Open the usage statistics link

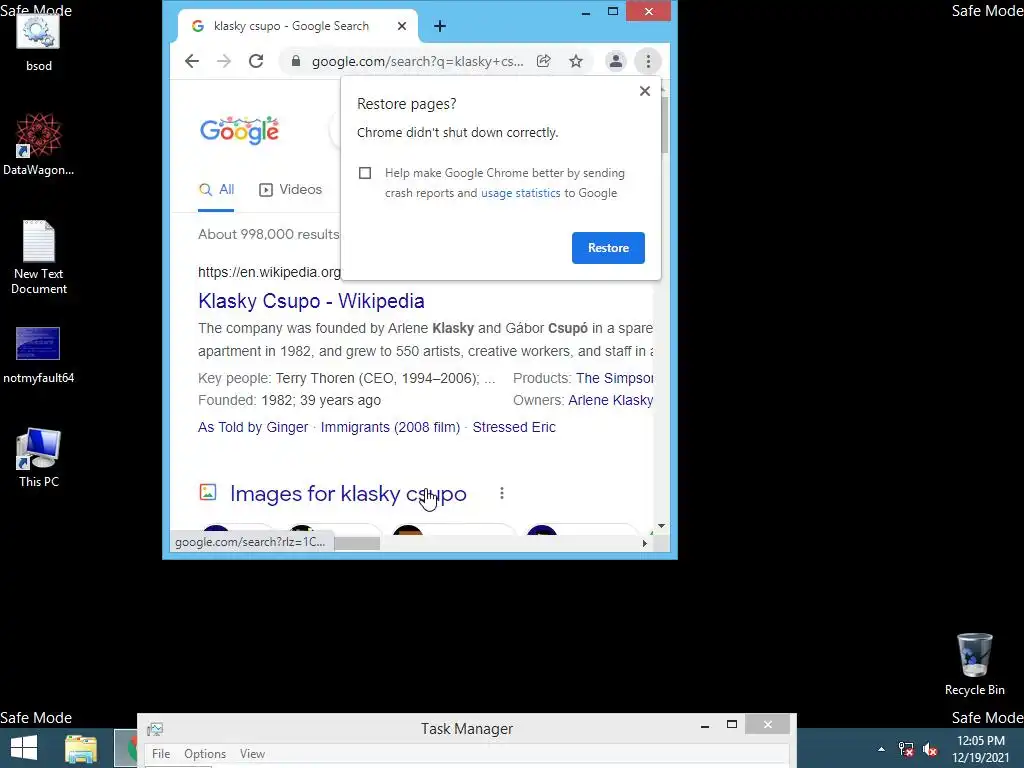click(x=520, y=193)
